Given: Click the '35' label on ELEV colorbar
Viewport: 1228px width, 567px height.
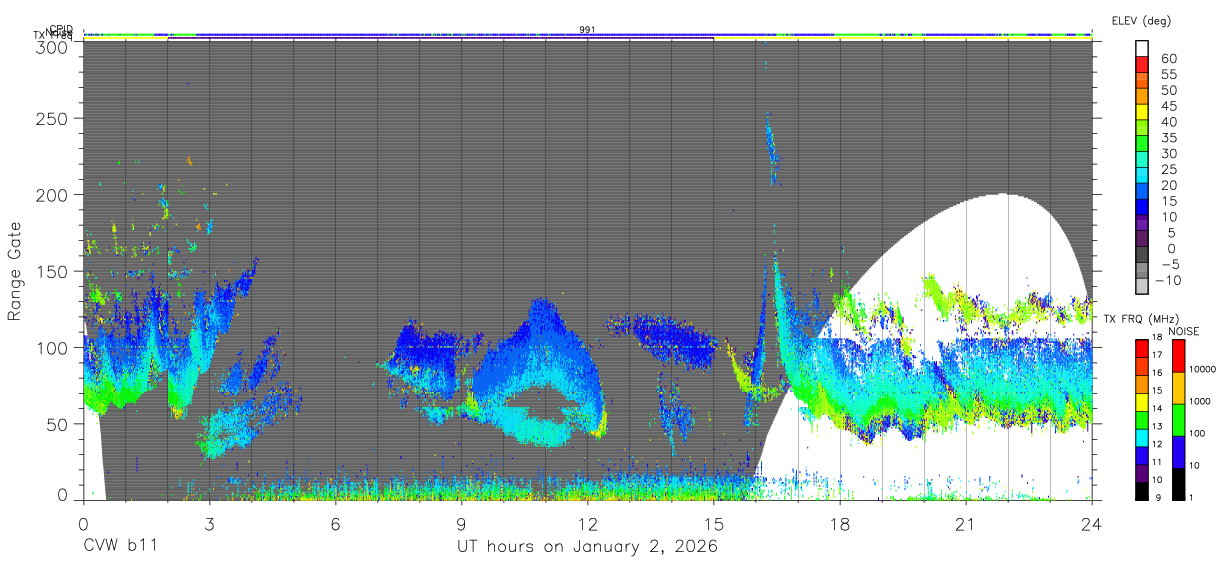Looking at the screenshot, I should (1169, 138).
